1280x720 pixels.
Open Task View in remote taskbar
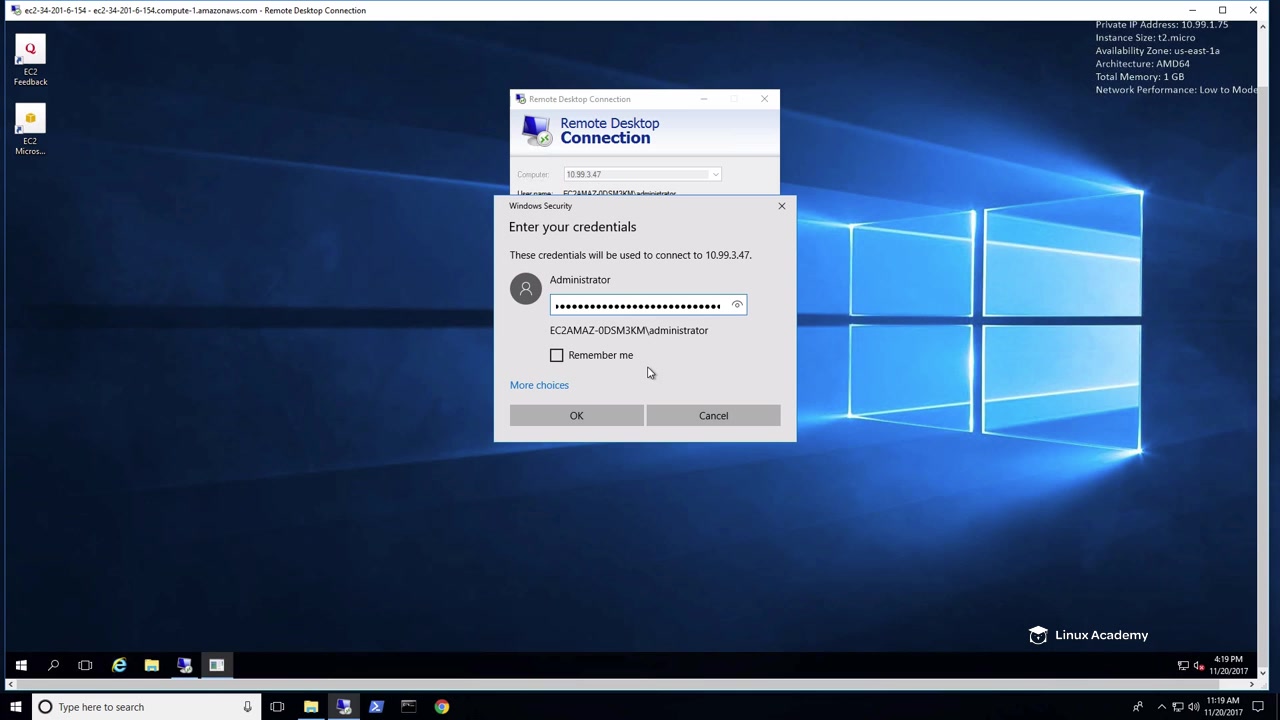click(x=85, y=665)
